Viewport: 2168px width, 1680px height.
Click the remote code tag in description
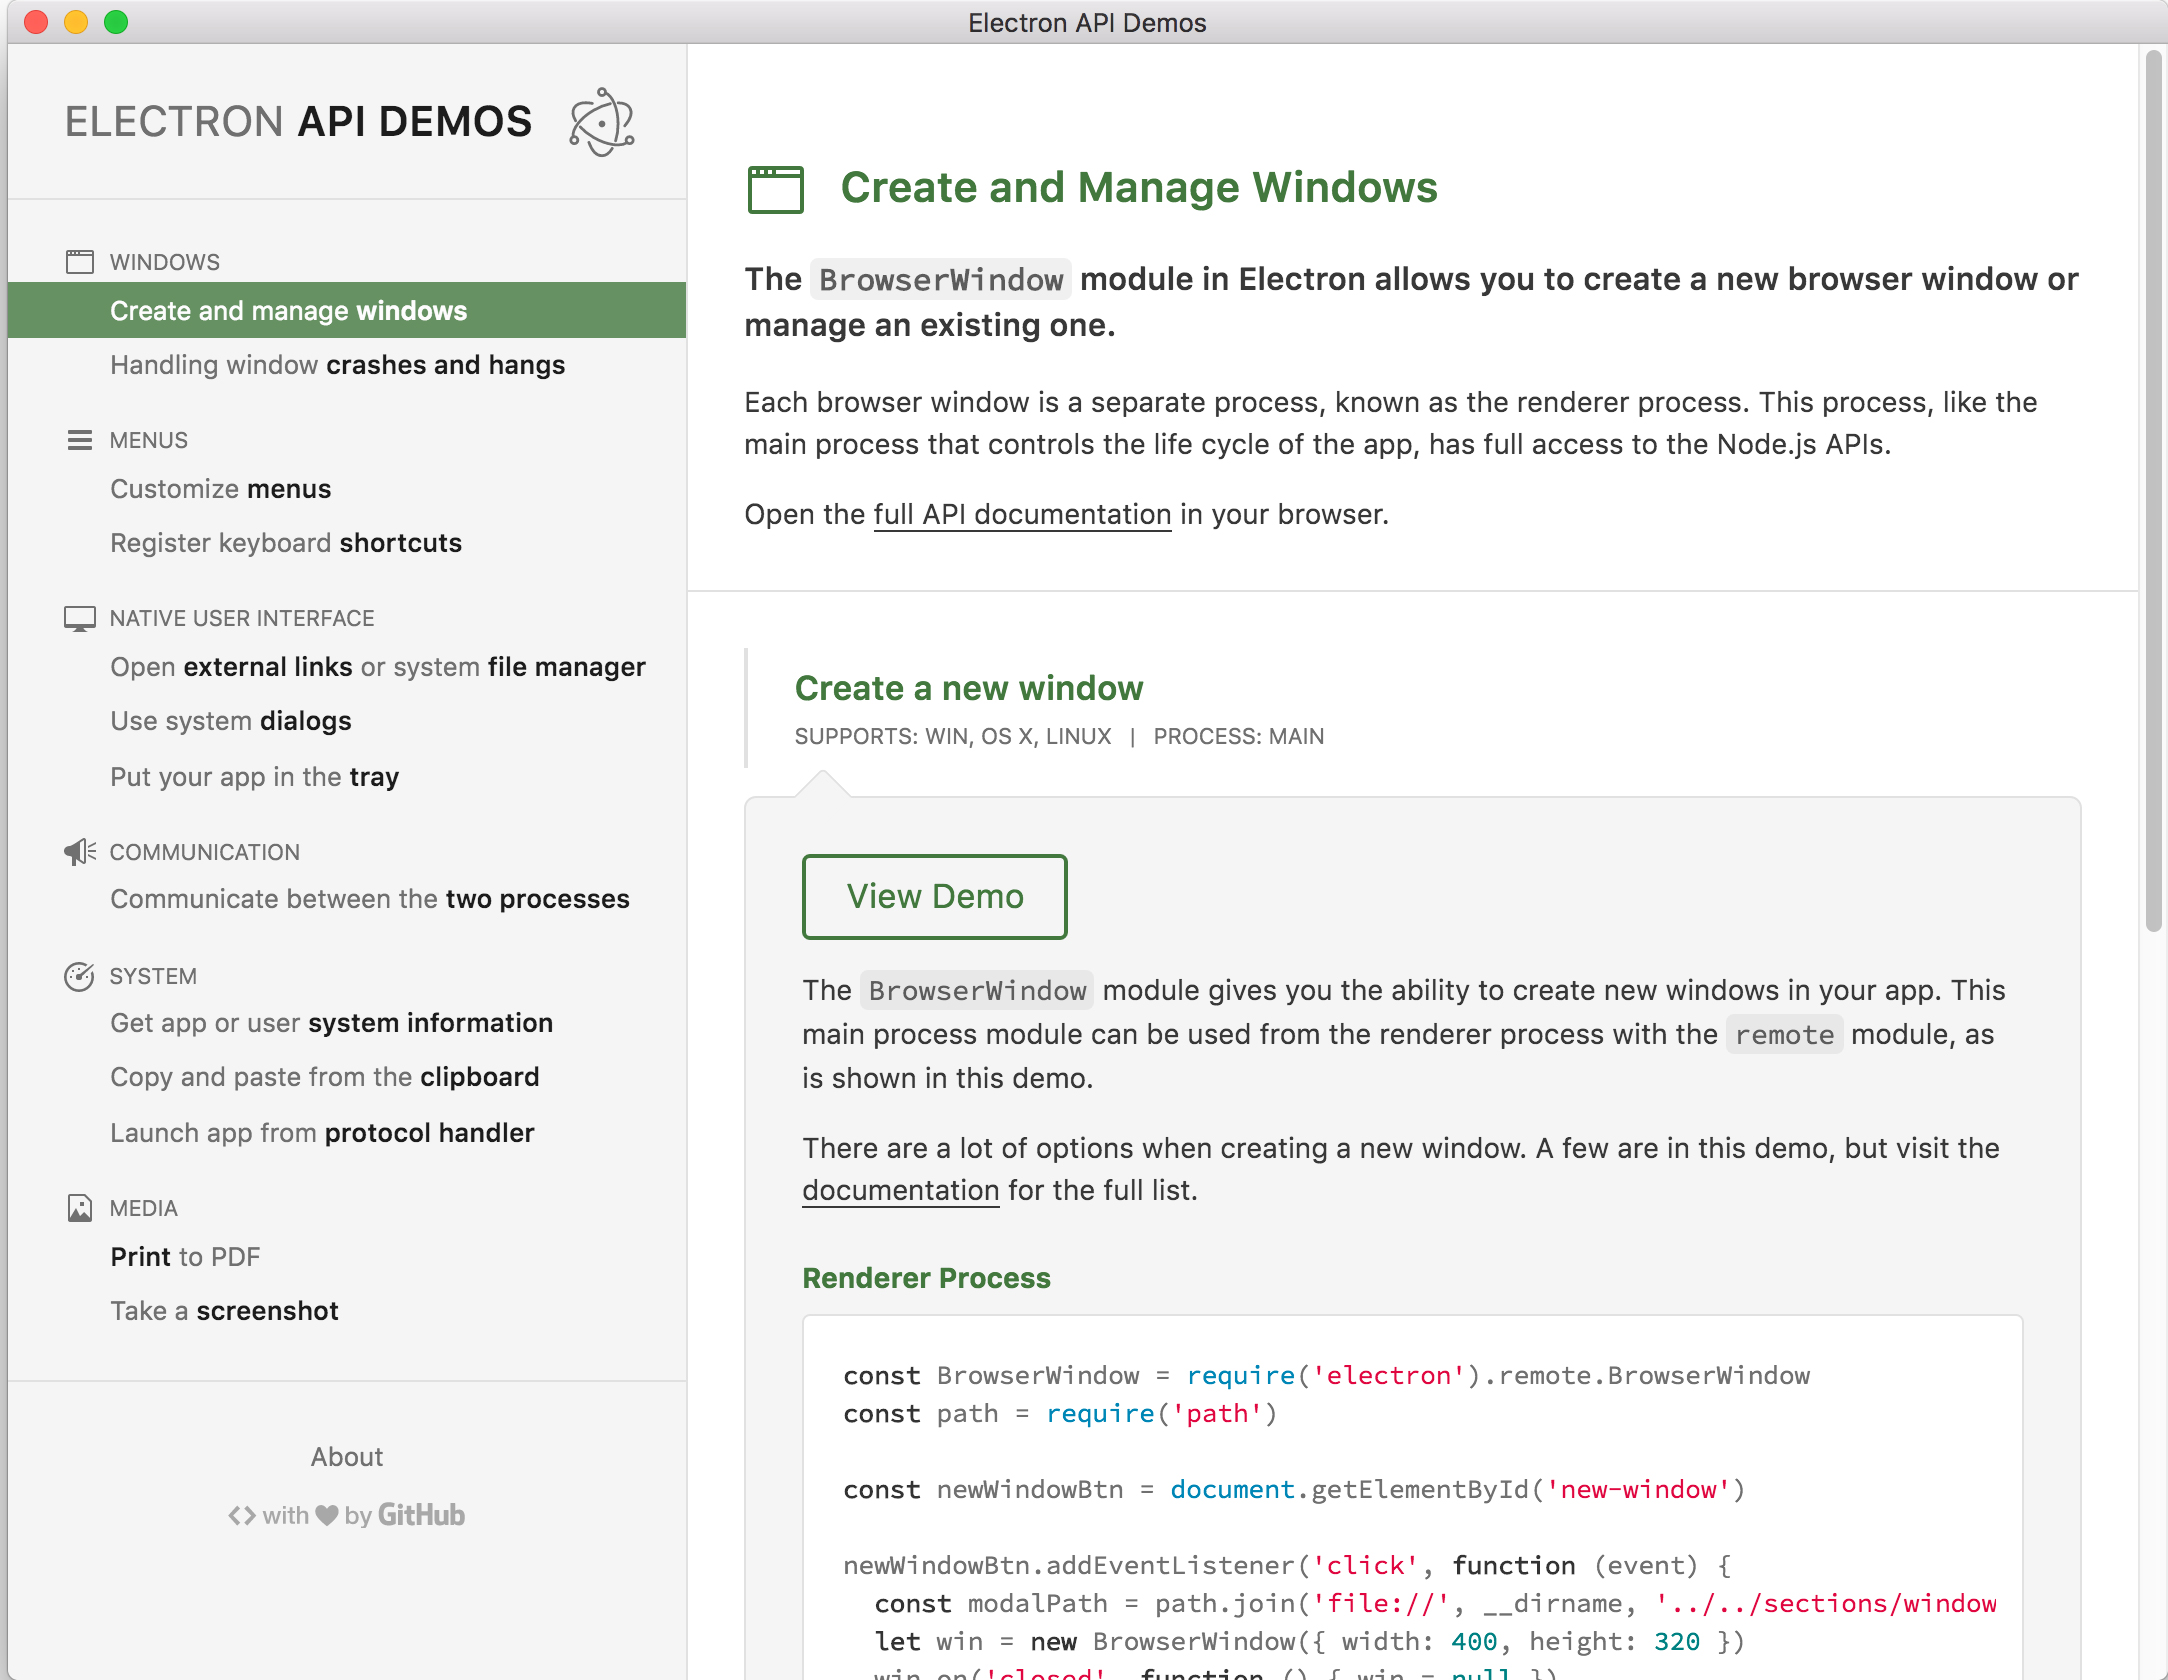[x=1785, y=1034]
